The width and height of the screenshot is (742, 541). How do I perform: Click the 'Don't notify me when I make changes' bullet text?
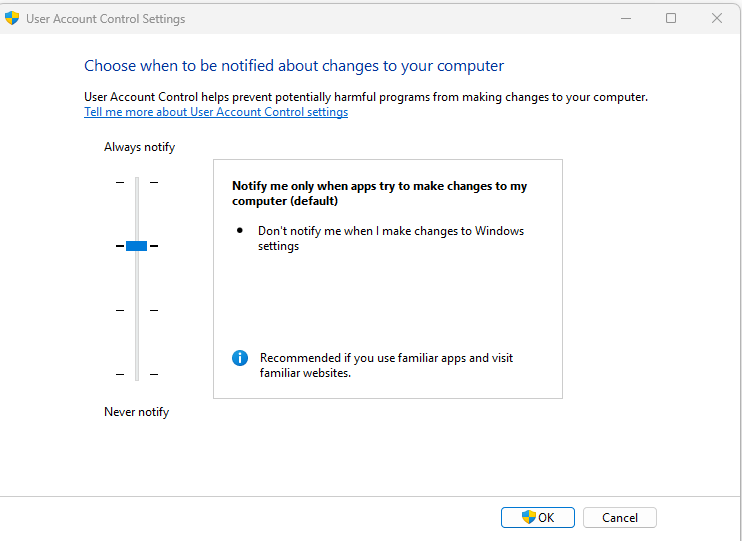391,238
